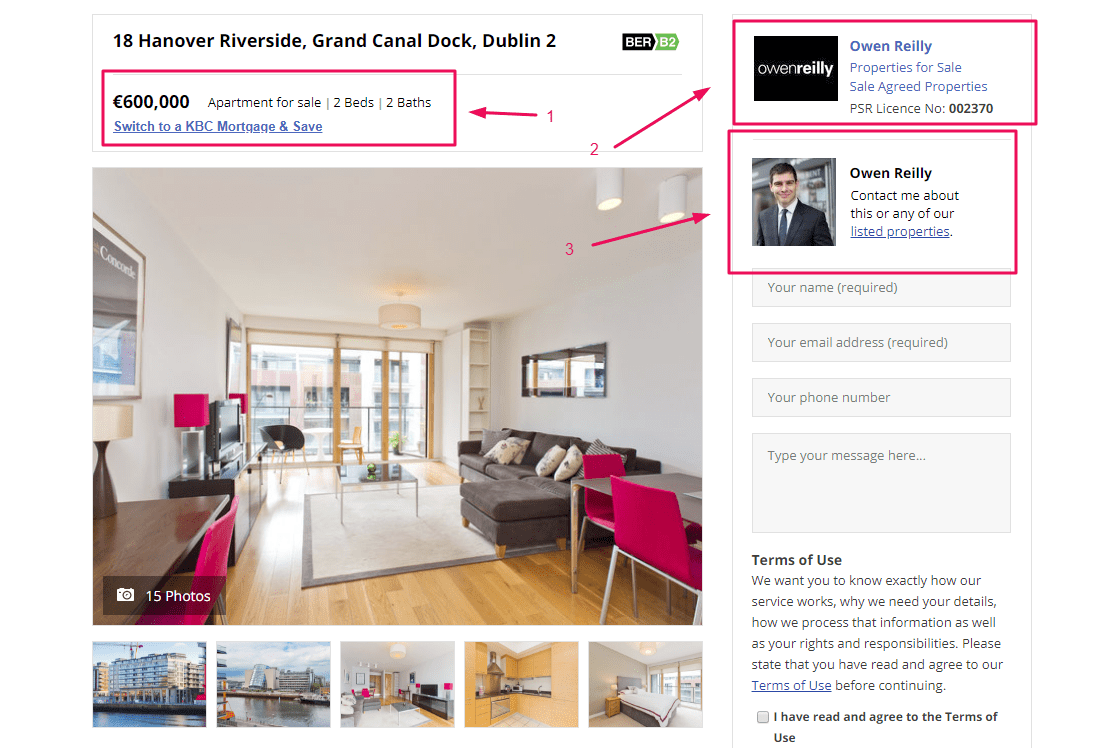Image resolution: width=1114 pixels, height=748 pixels.
Task: Click the Type your message text area
Action: (881, 483)
